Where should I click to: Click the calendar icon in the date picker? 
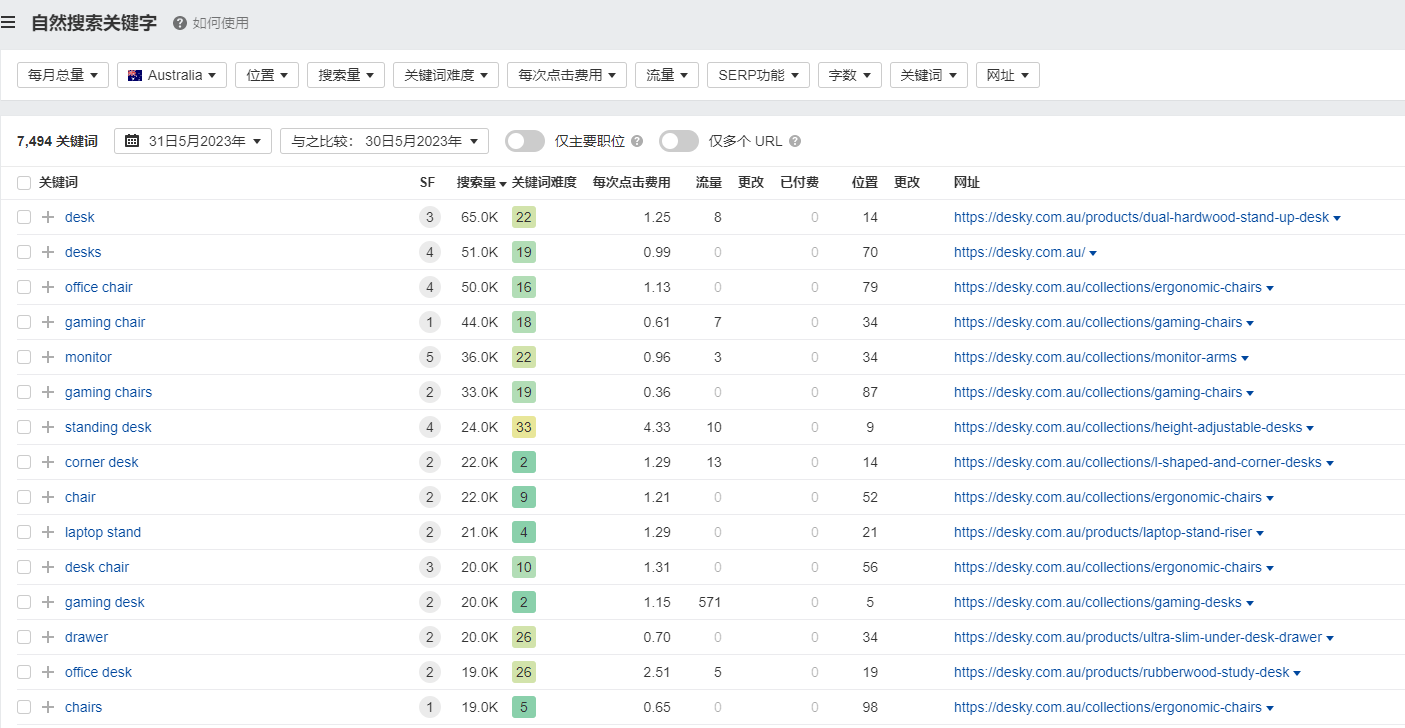pos(132,141)
